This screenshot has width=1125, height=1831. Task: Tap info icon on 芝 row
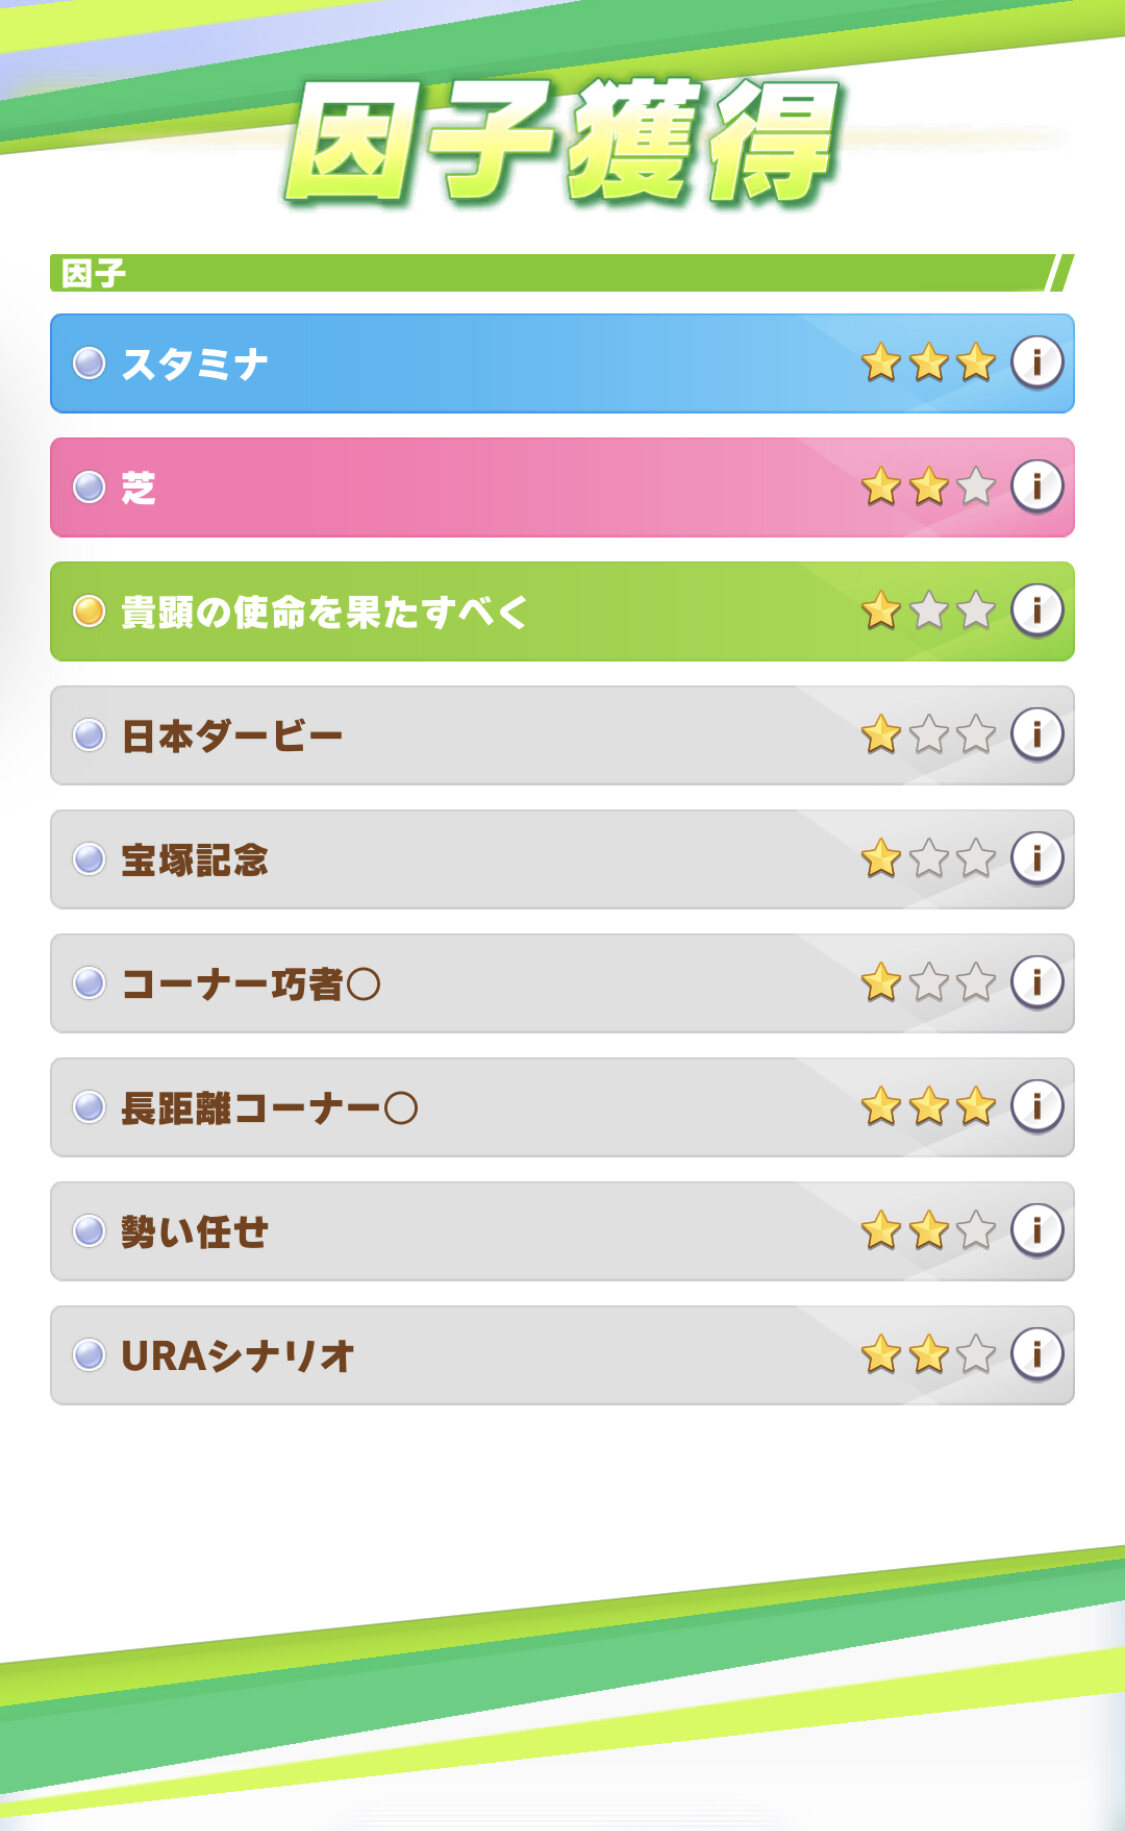1036,487
